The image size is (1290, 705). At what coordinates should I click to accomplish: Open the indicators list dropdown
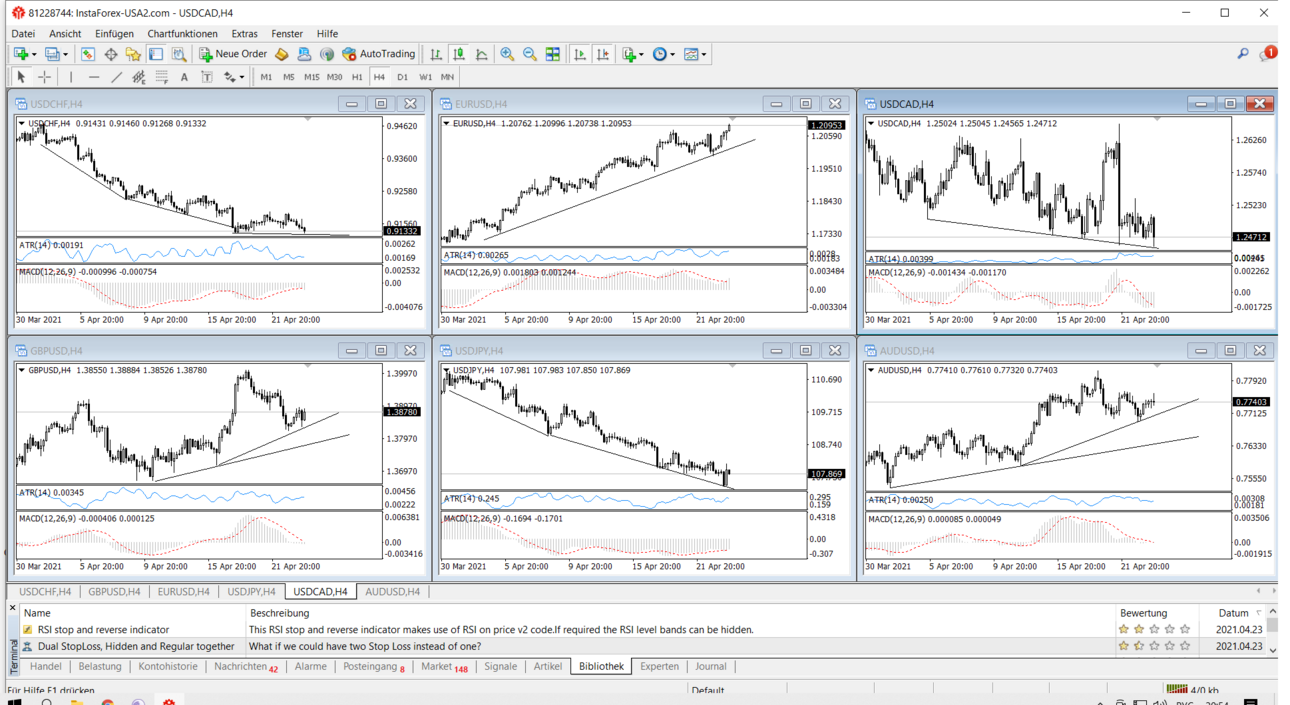click(641, 55)
